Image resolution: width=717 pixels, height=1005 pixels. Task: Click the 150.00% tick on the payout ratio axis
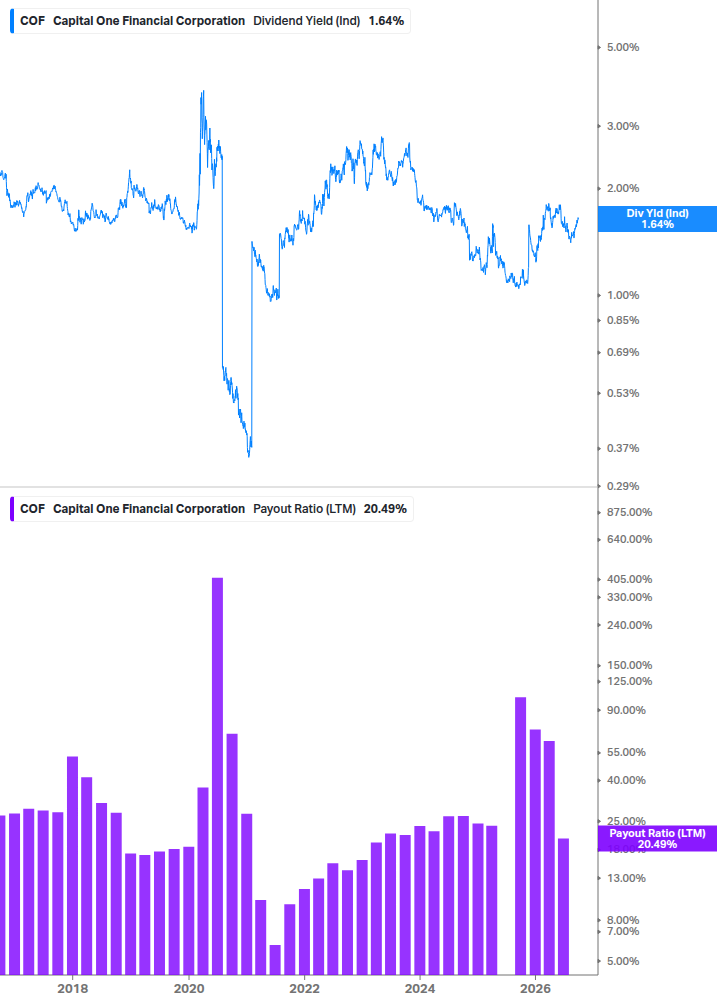pyautogui.click(x=629, y=665)
